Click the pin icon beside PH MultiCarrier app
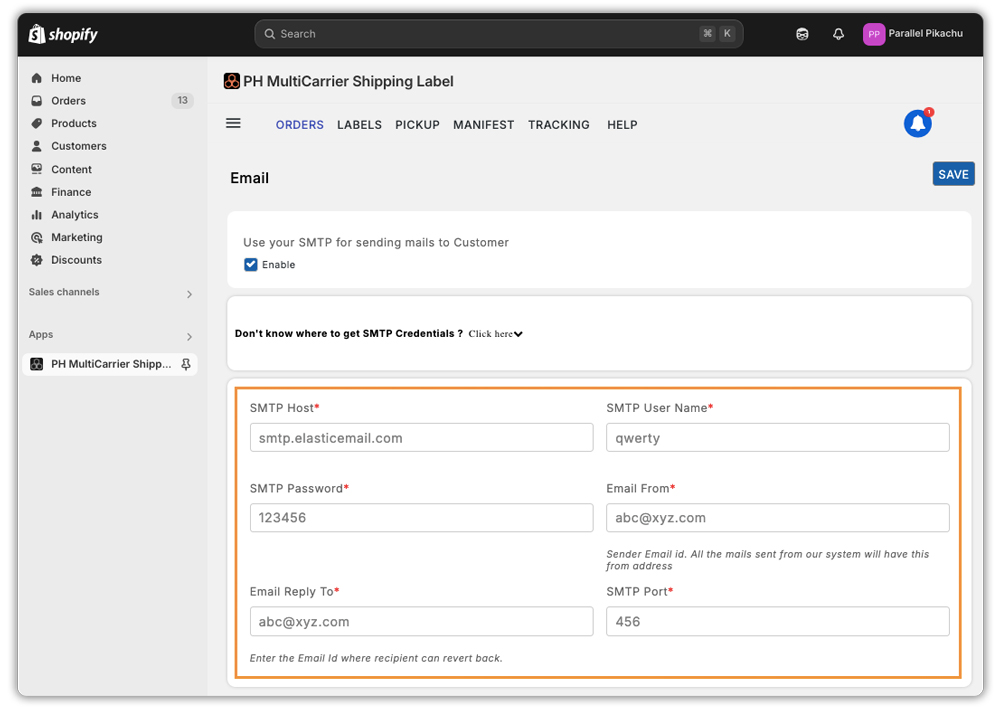This screenshot has width=1000, height=710. coord(186,364)
